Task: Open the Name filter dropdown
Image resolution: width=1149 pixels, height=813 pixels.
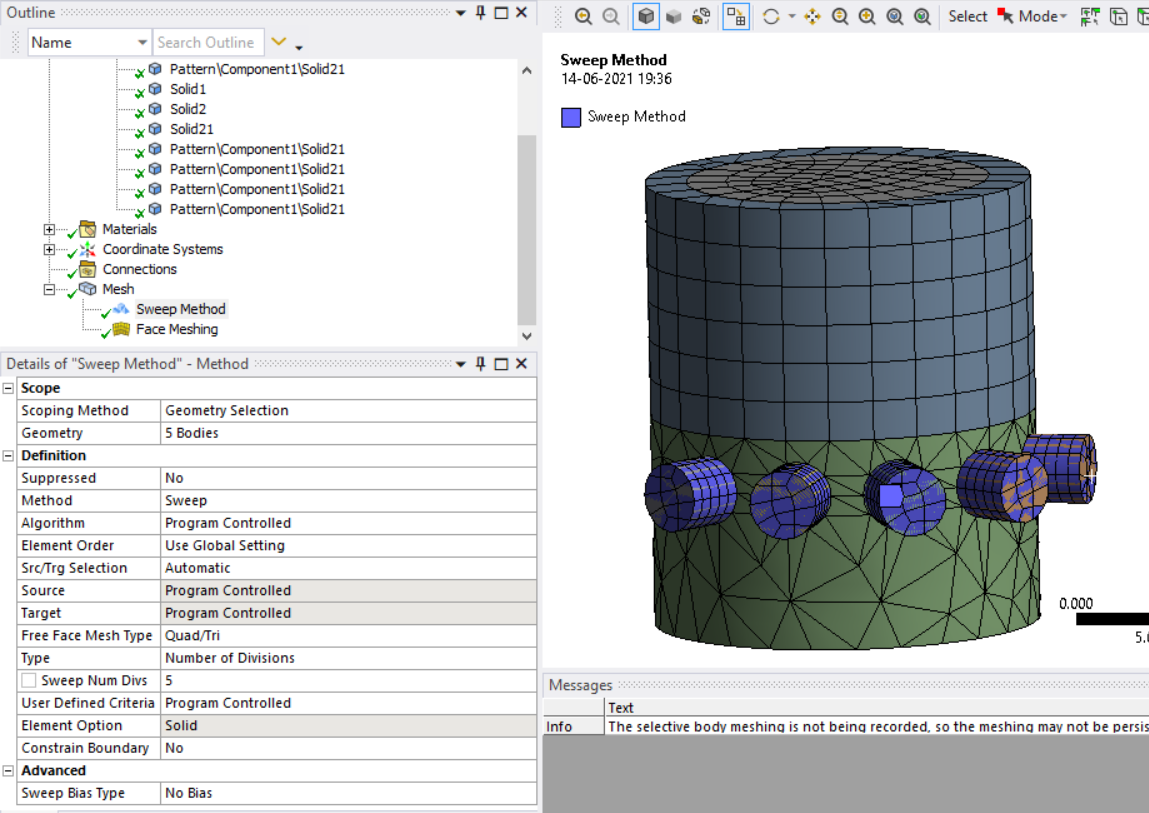Action: [x=142, y=42]
